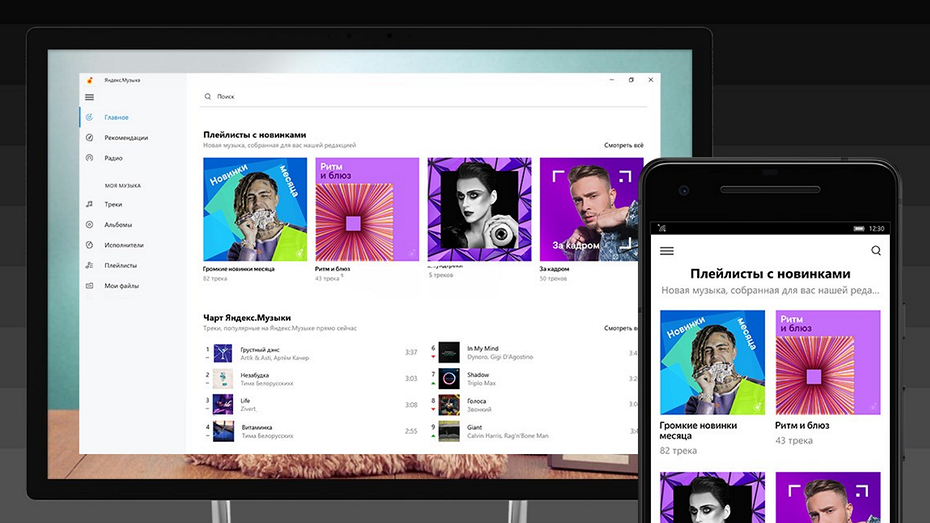Tap Новинки месяца cover on the phone
The width and height of the screenshot is (930, 523).
point(712,362)
